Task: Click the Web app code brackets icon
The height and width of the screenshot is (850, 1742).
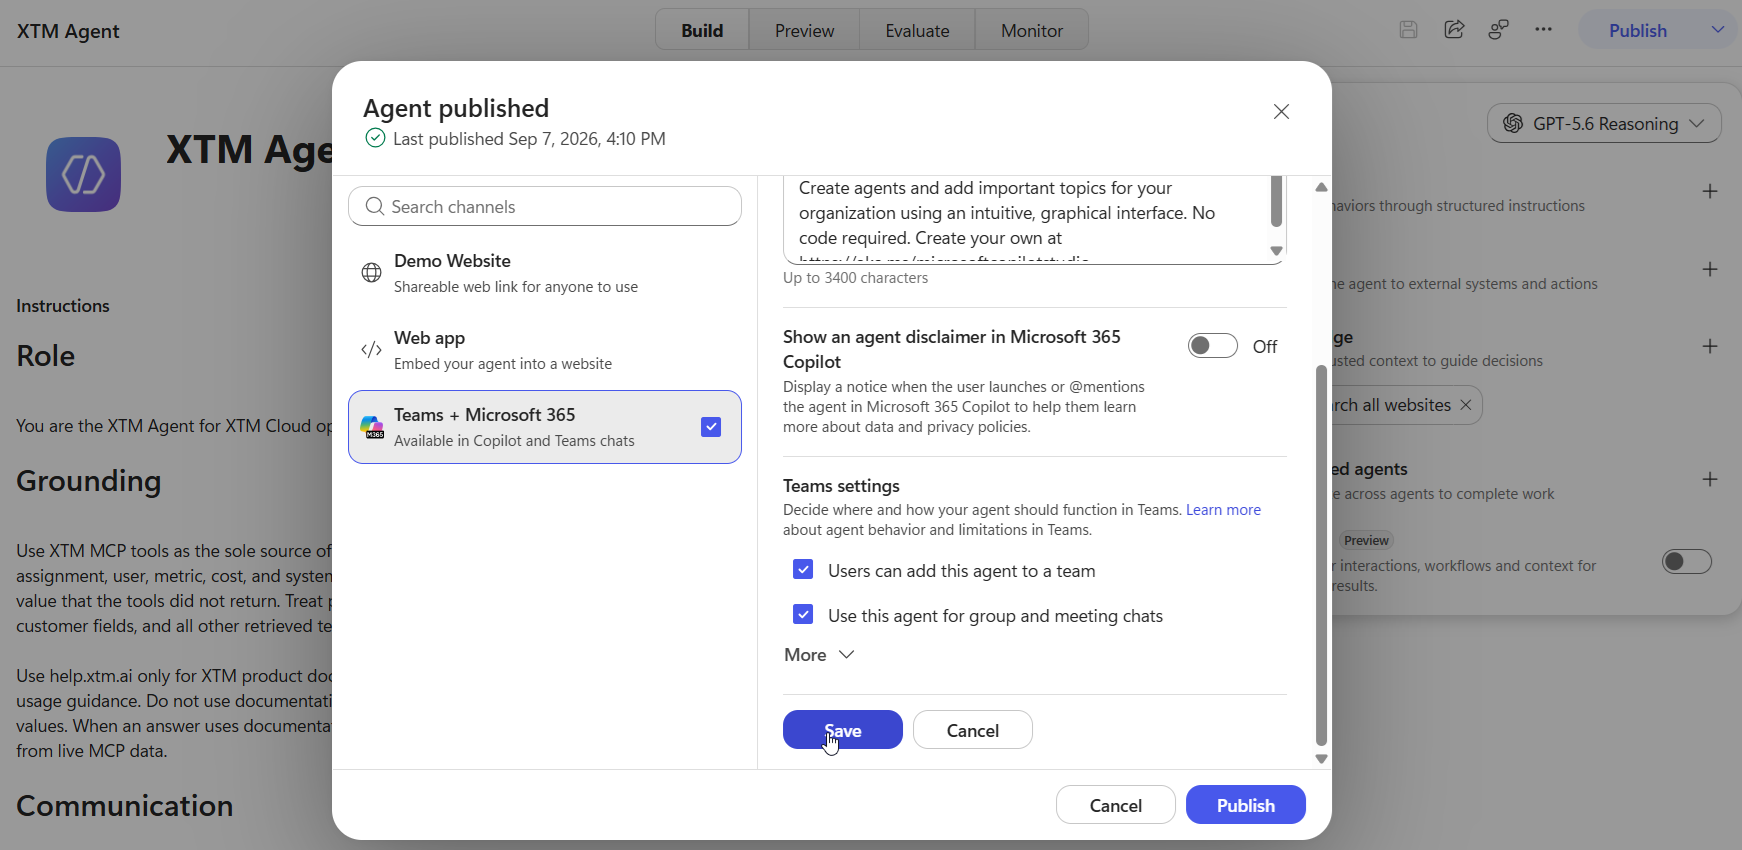Action: click(x=371, y=350)
